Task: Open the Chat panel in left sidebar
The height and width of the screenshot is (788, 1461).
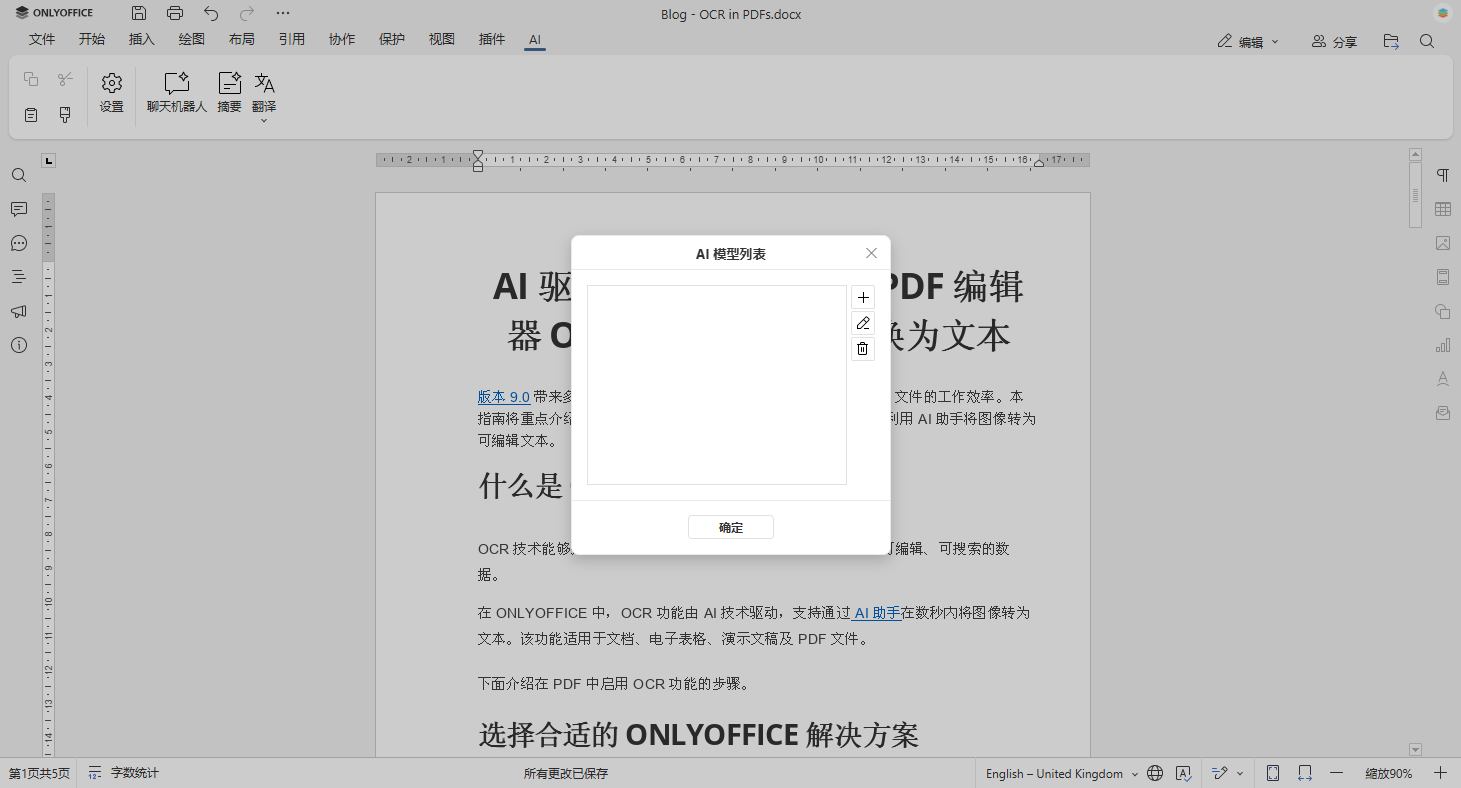Action: tap(19, 243)
